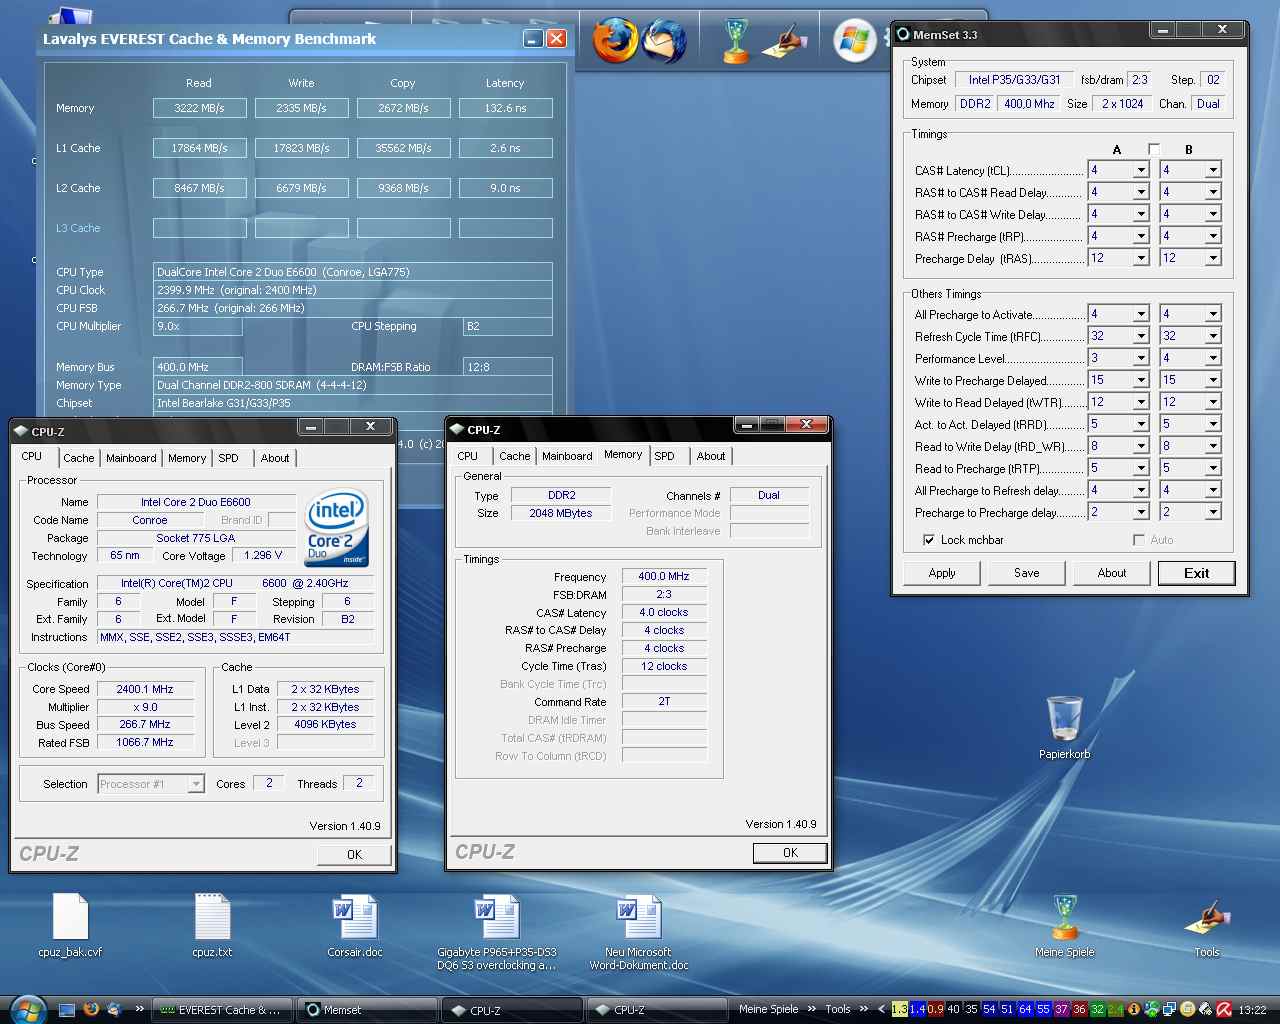
Task: Open the hand-writing tools icon in top dock
Action: click(785, 42)
